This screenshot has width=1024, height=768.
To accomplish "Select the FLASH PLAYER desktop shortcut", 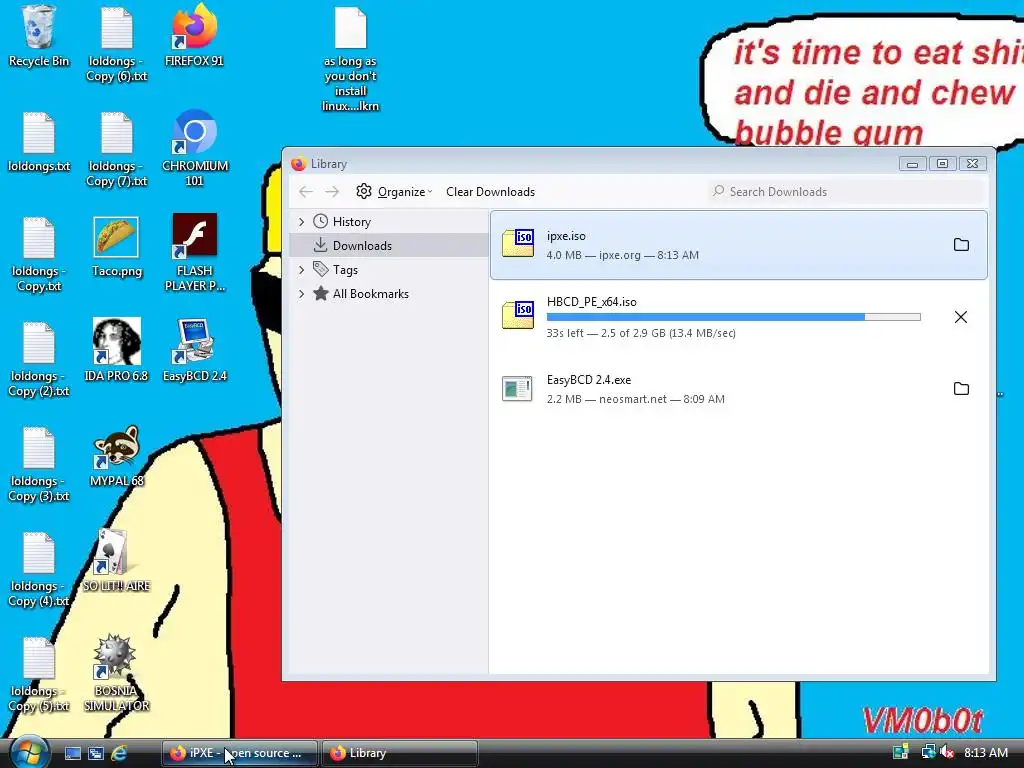I will click(195, 253).
